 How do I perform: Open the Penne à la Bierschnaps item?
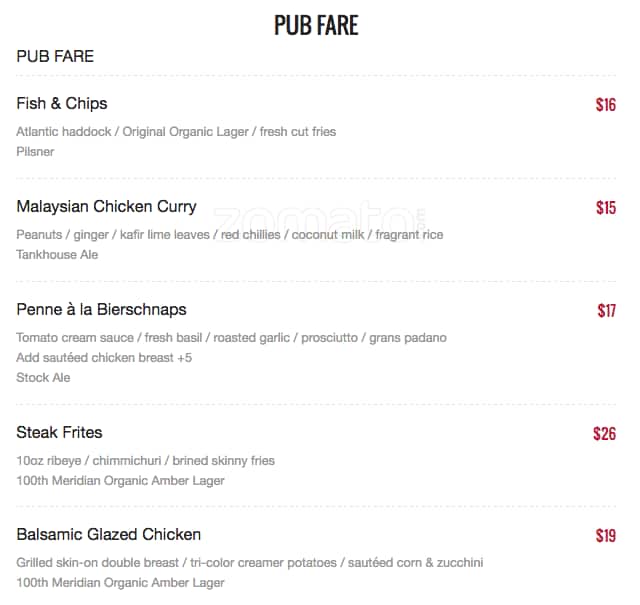101,310
